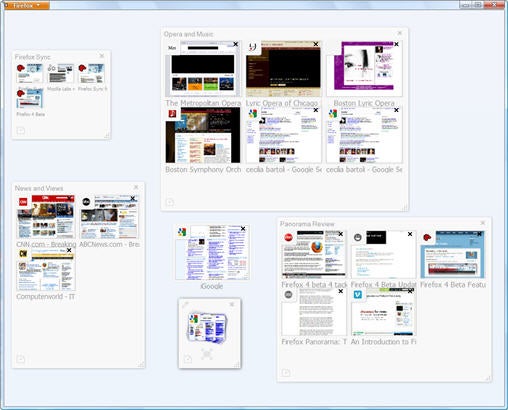Add new tab in Panorama Review group
The height and width of the screenshot is (410, 508).
(286, 372)
